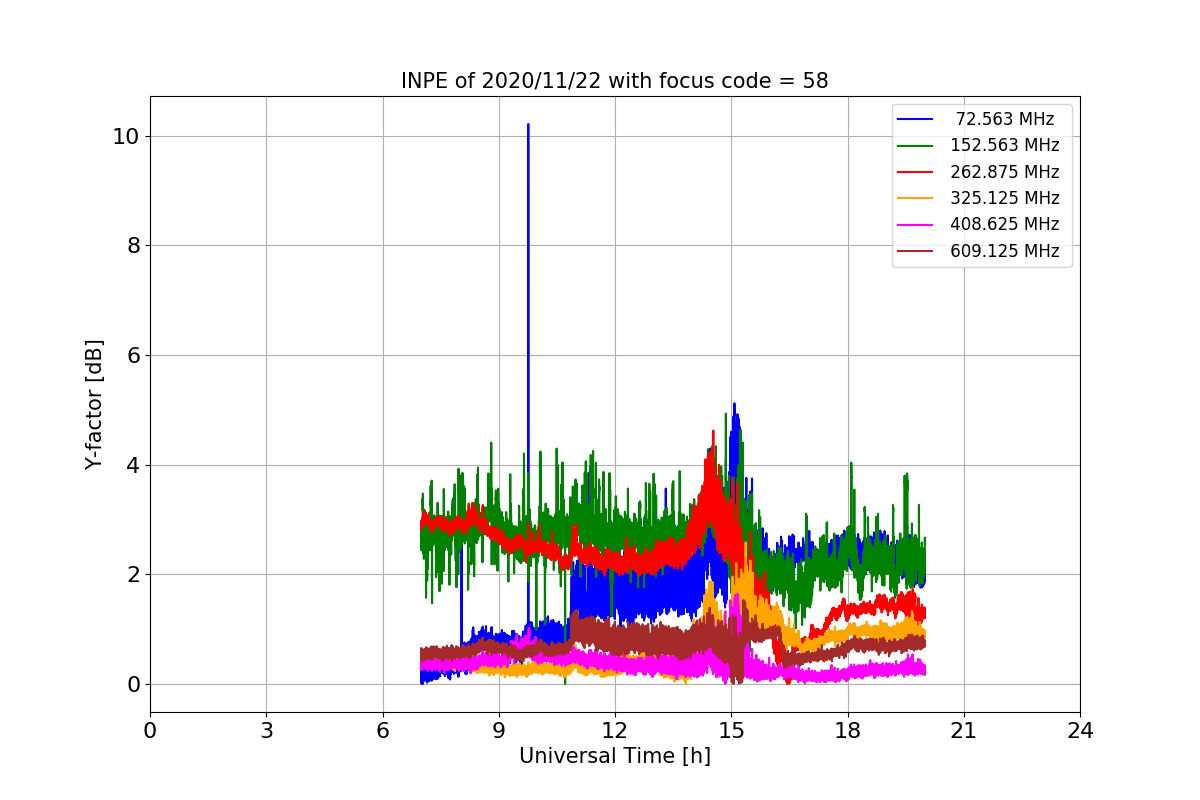
Task: Click the brown line swatch in the legend
Action: tap(915, 251)
